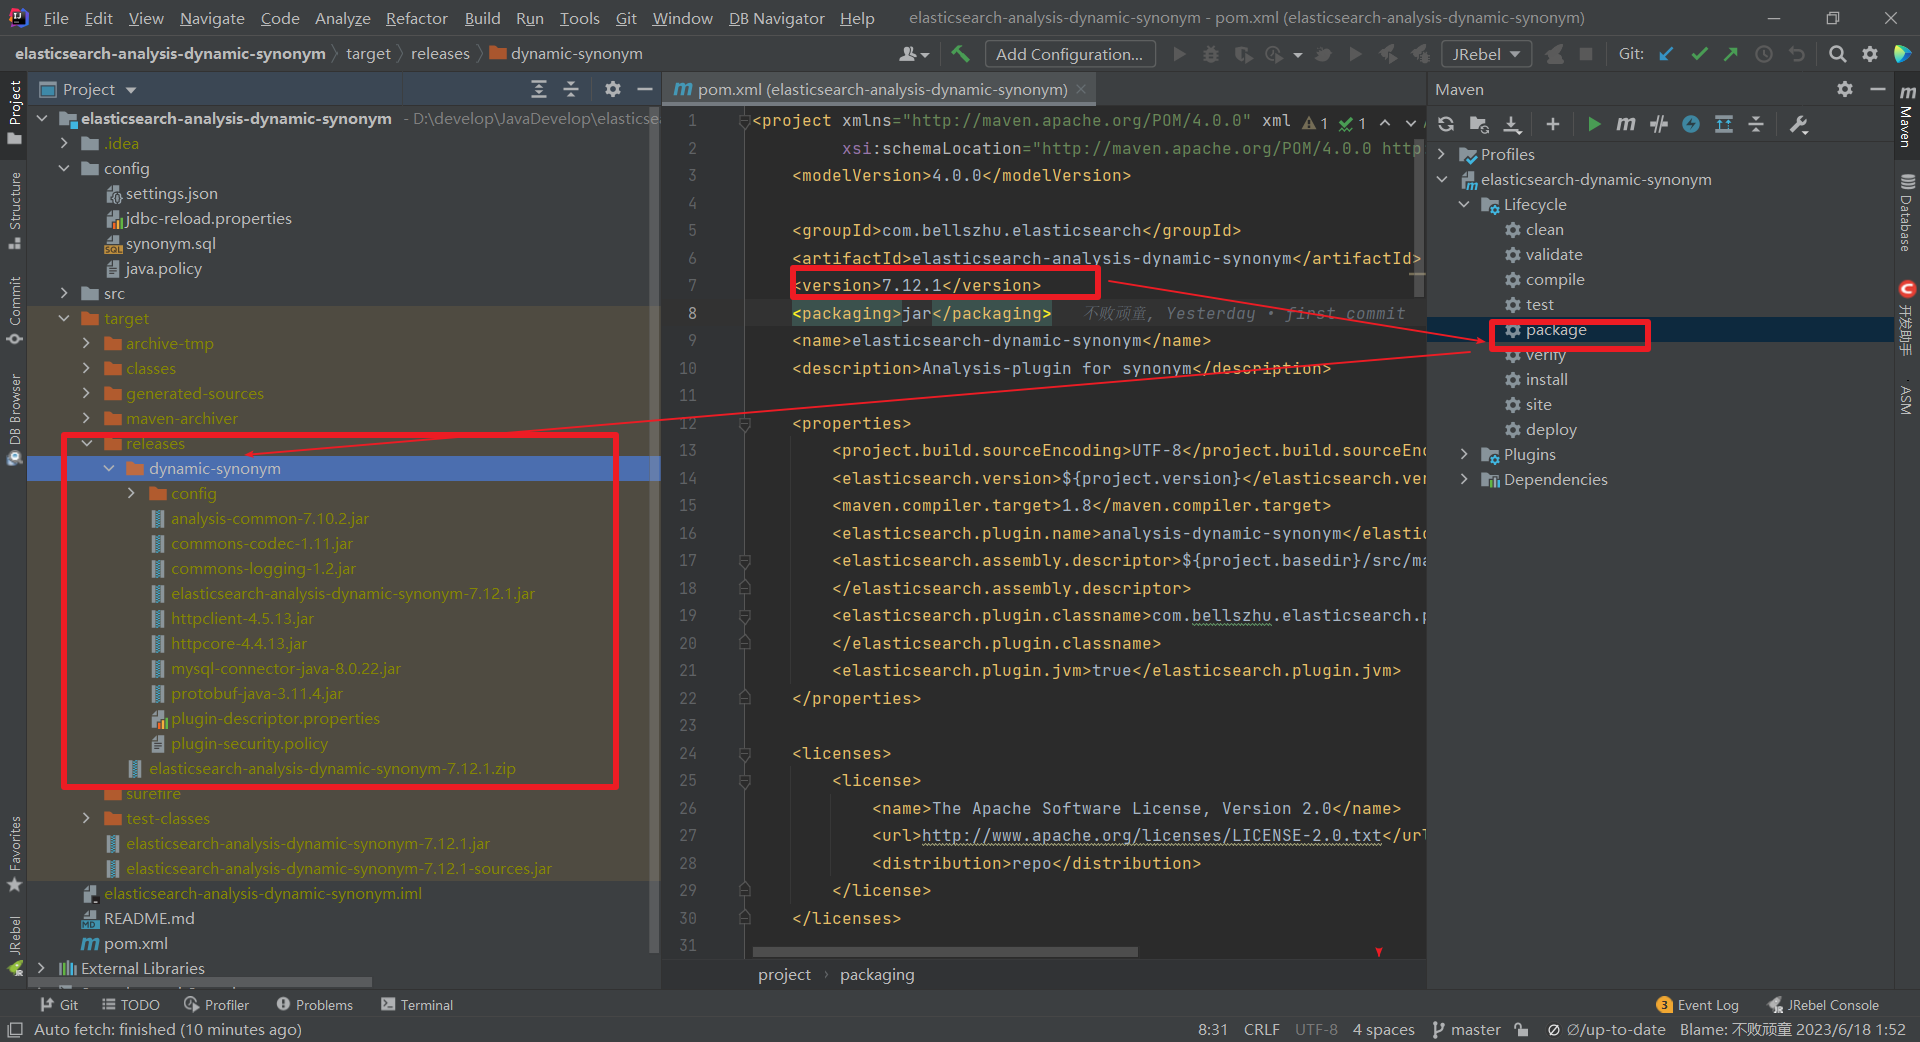The height and width of the screenshot is (1042, 1920).
Task: Toggle Commit tool window on left stripe
Action: point(15,310)
